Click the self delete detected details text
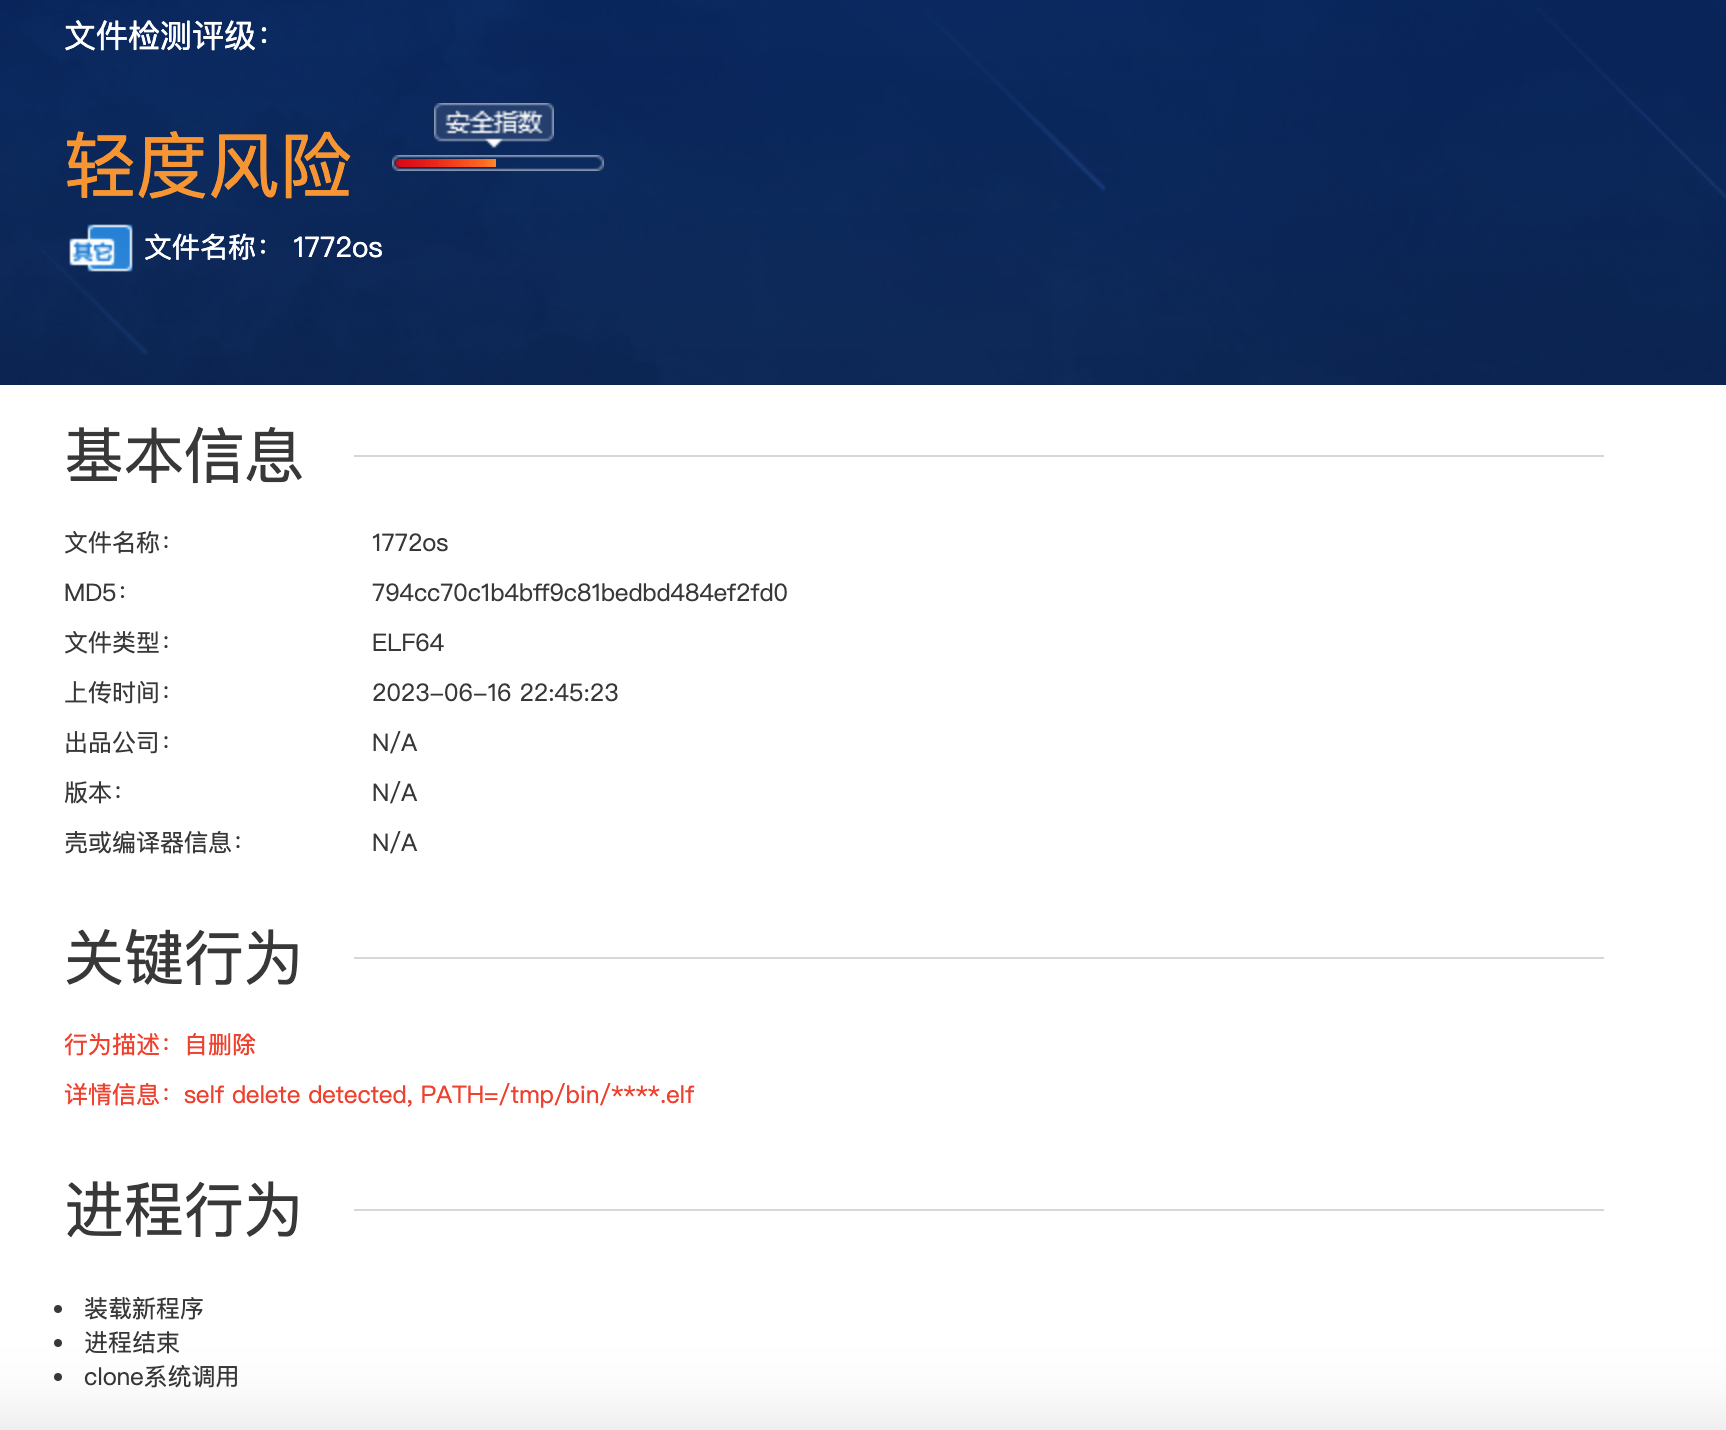This screenshot has height=1430, width=1726. tap(438, 1095)
